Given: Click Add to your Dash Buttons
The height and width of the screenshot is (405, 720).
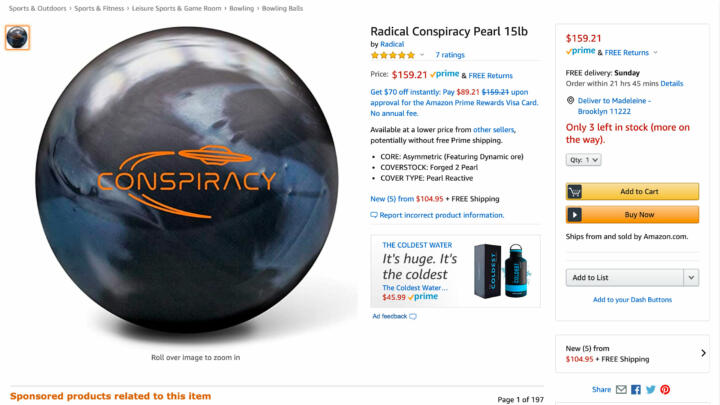Looking at the screenshot, I should click(x=632, y=300).
